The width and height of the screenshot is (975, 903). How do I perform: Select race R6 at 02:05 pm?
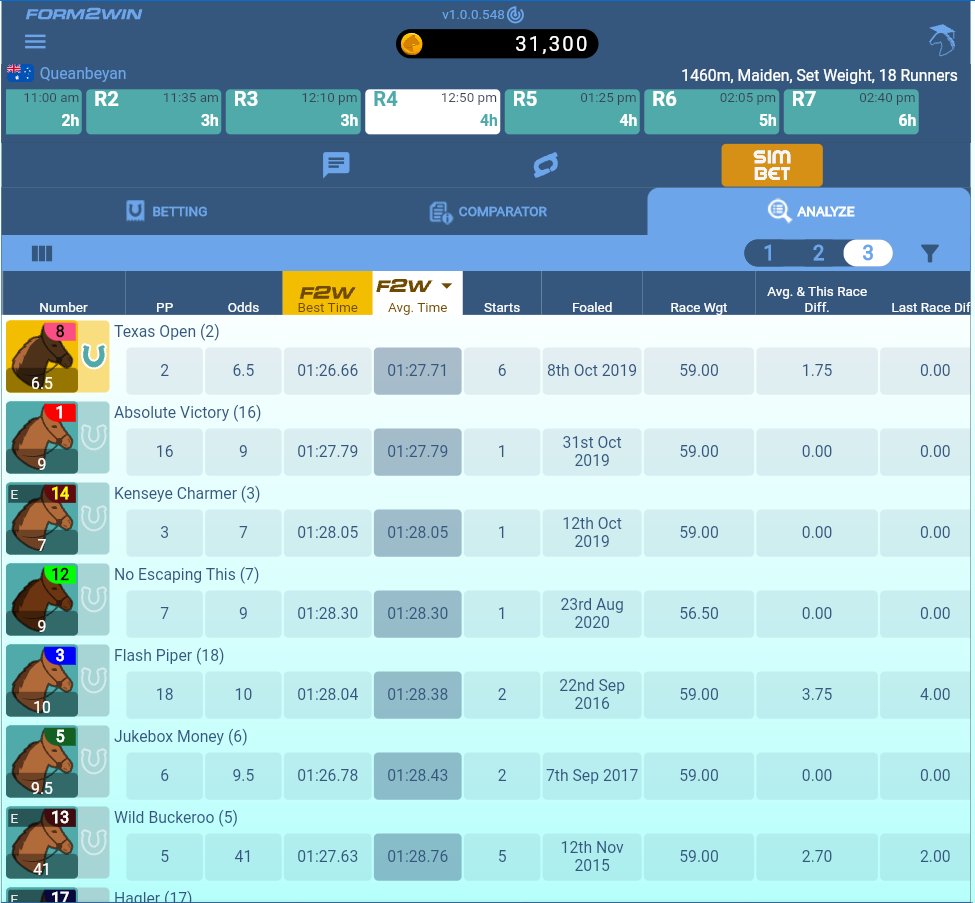click(x=711, y=111)
